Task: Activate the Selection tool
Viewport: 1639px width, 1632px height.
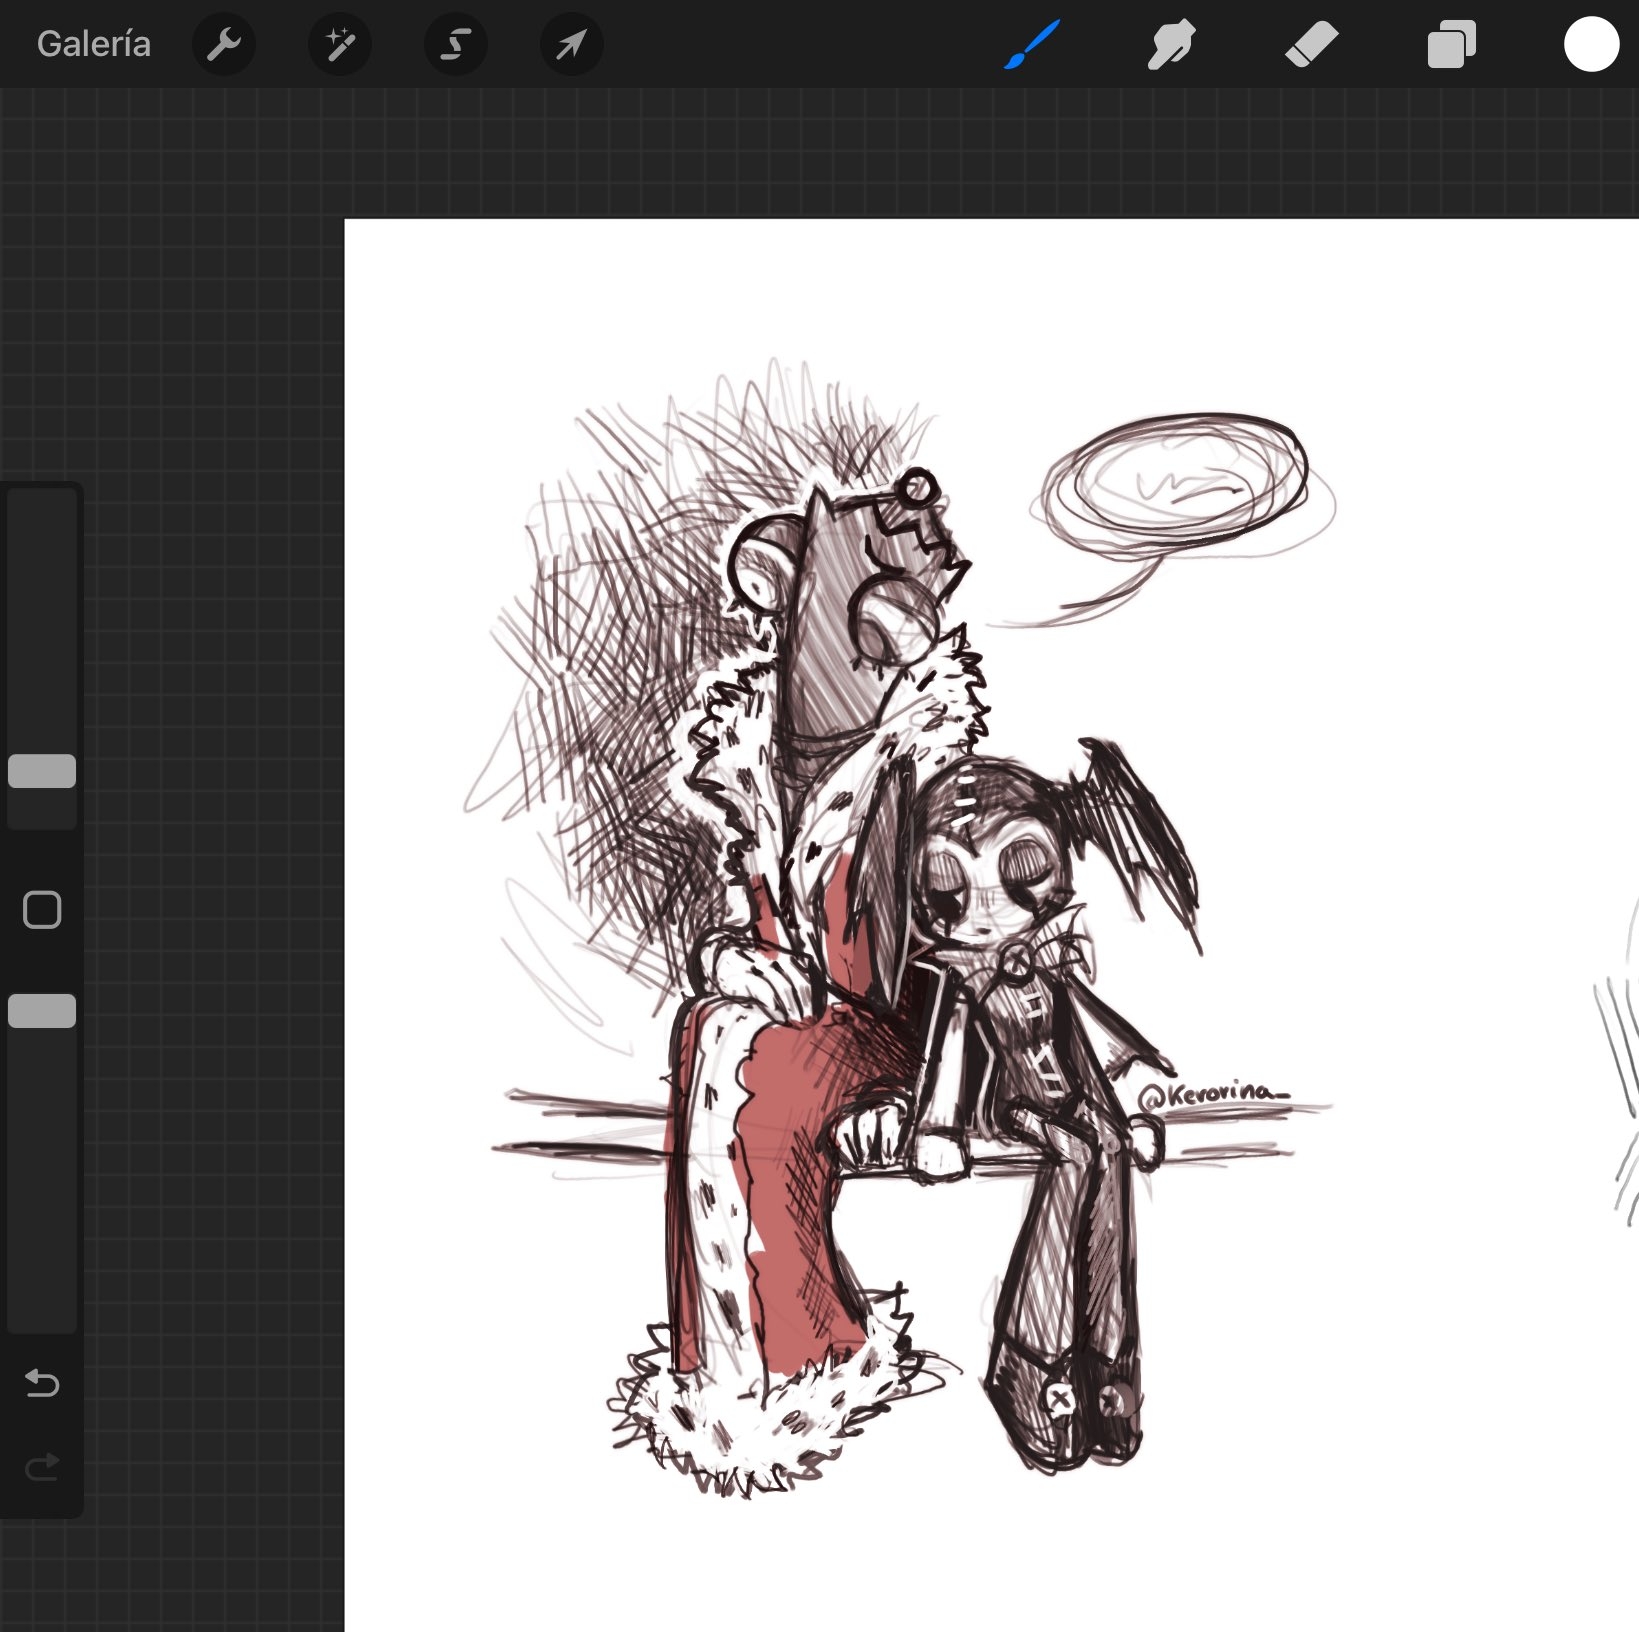Action: click(456, 44)
